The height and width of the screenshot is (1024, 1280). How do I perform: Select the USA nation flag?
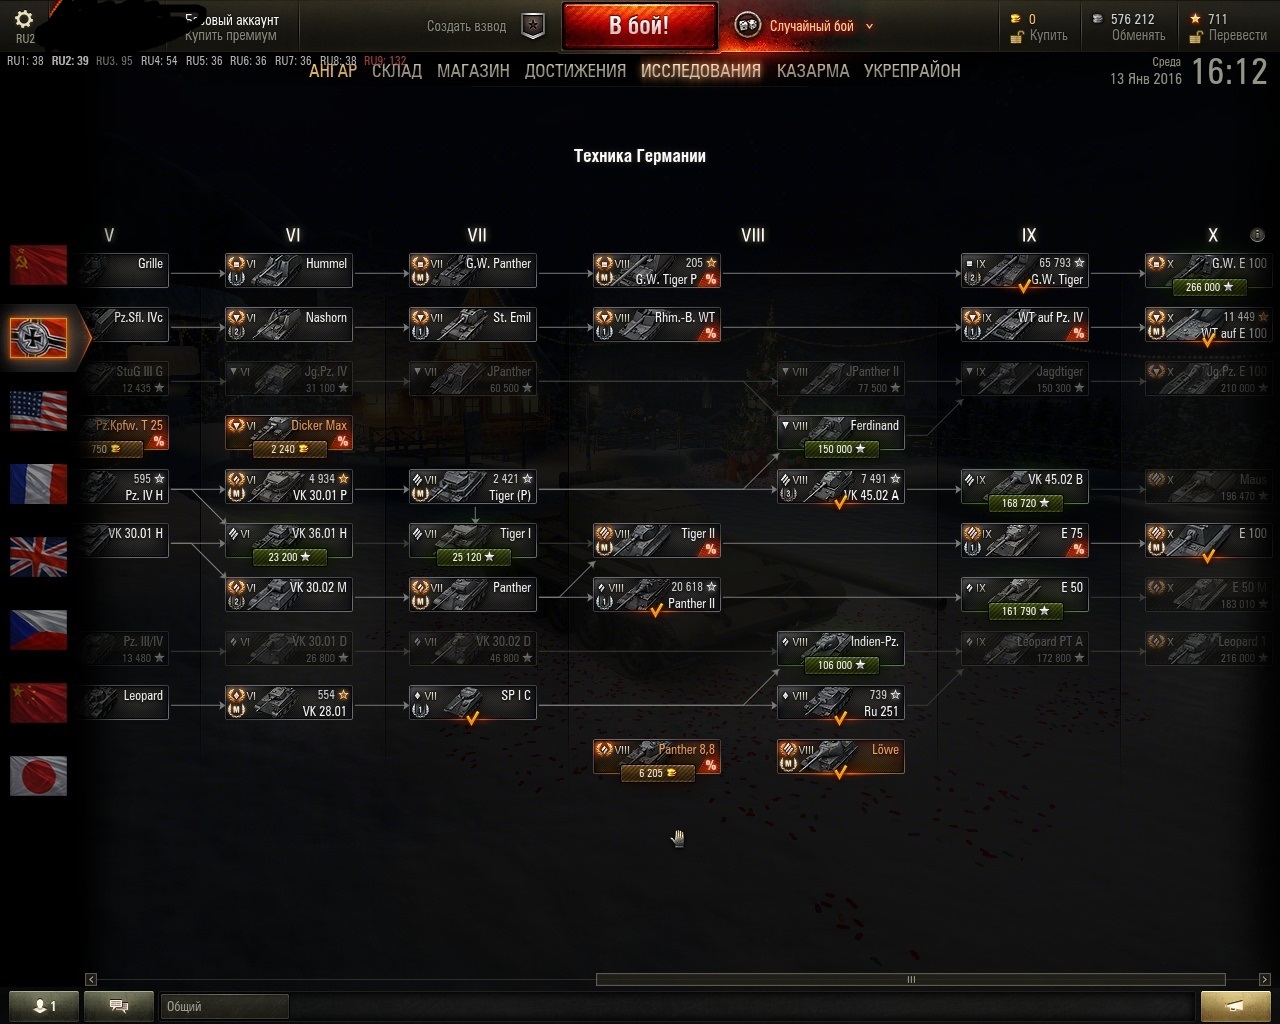click(38, 411)
